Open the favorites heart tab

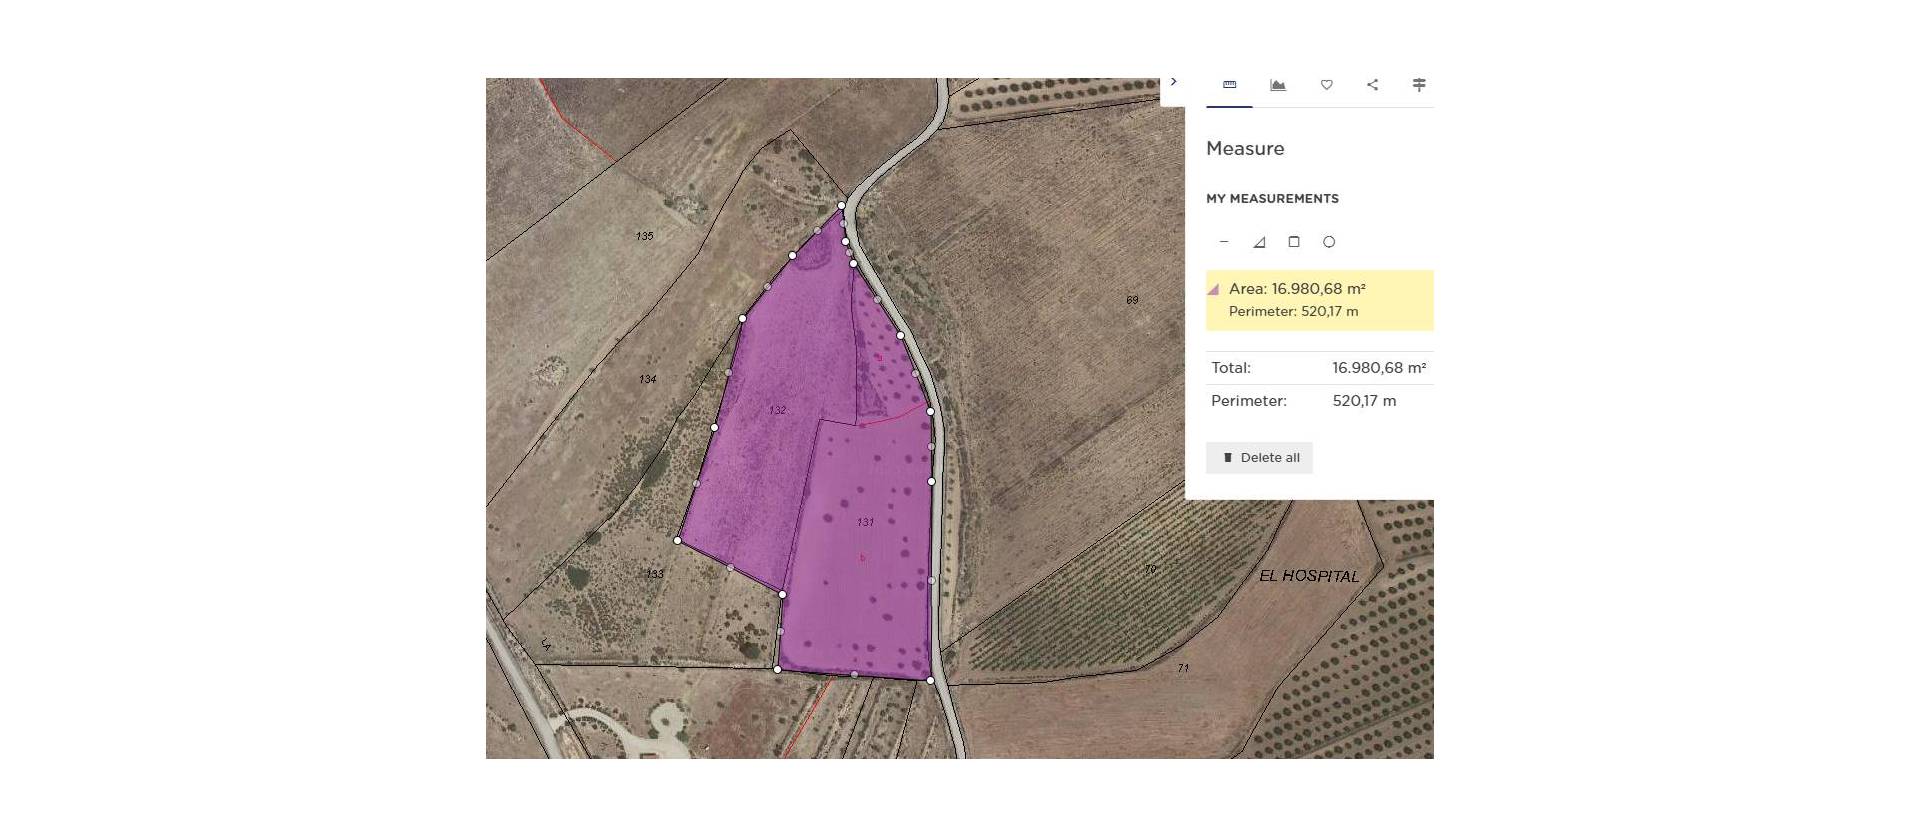tap(1326, 85)
